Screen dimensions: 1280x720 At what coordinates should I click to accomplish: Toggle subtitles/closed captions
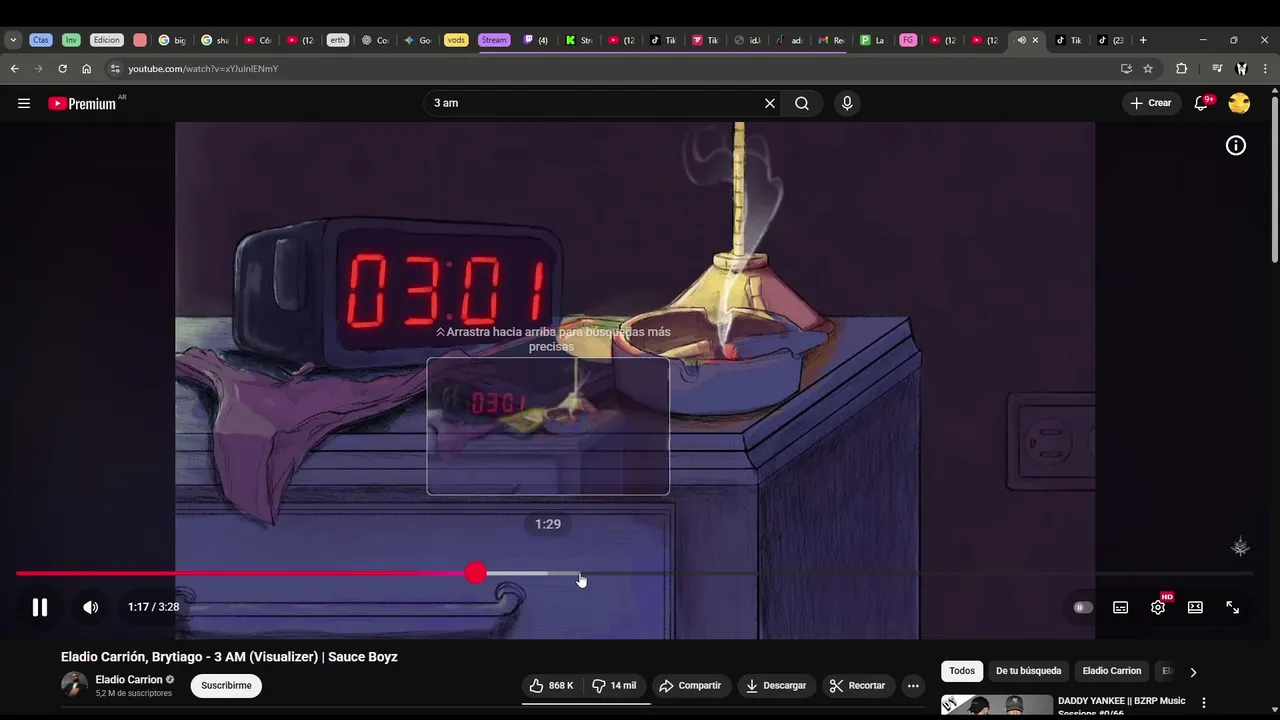tap(1121, 607)
